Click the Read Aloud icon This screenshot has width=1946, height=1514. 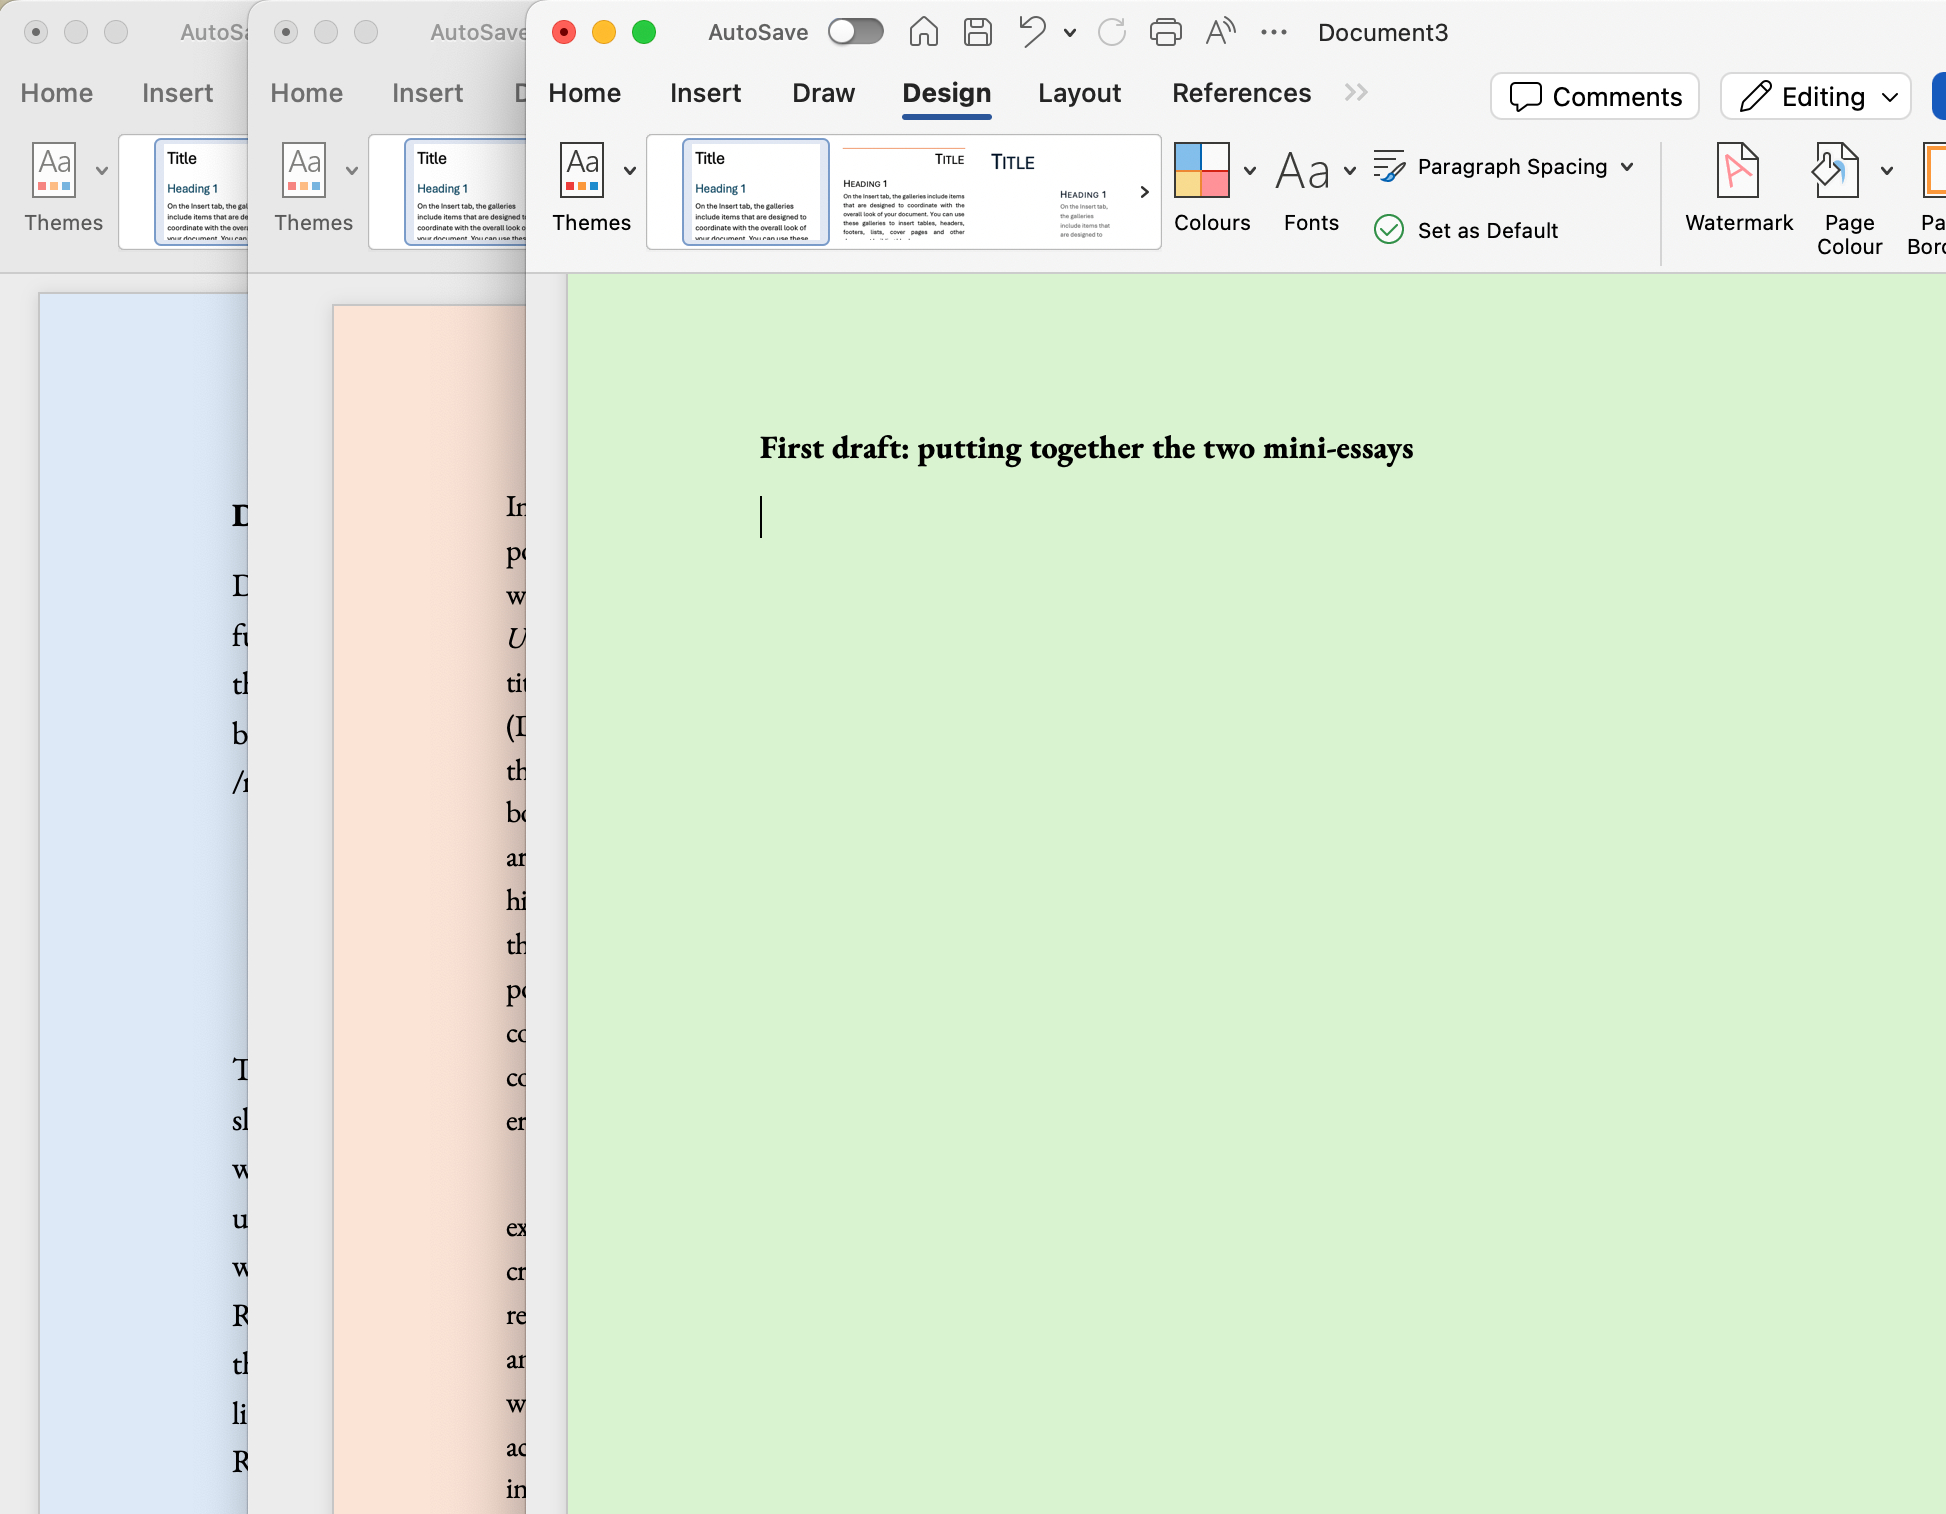coord(1220,32)
